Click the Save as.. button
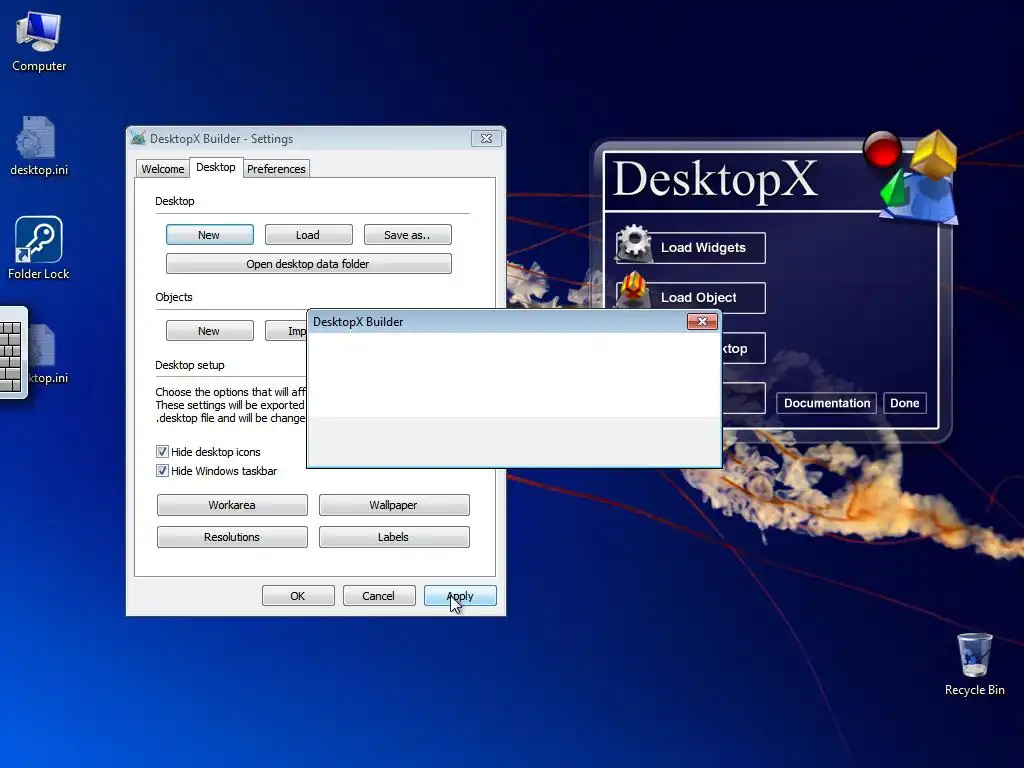 click(408, 234)
